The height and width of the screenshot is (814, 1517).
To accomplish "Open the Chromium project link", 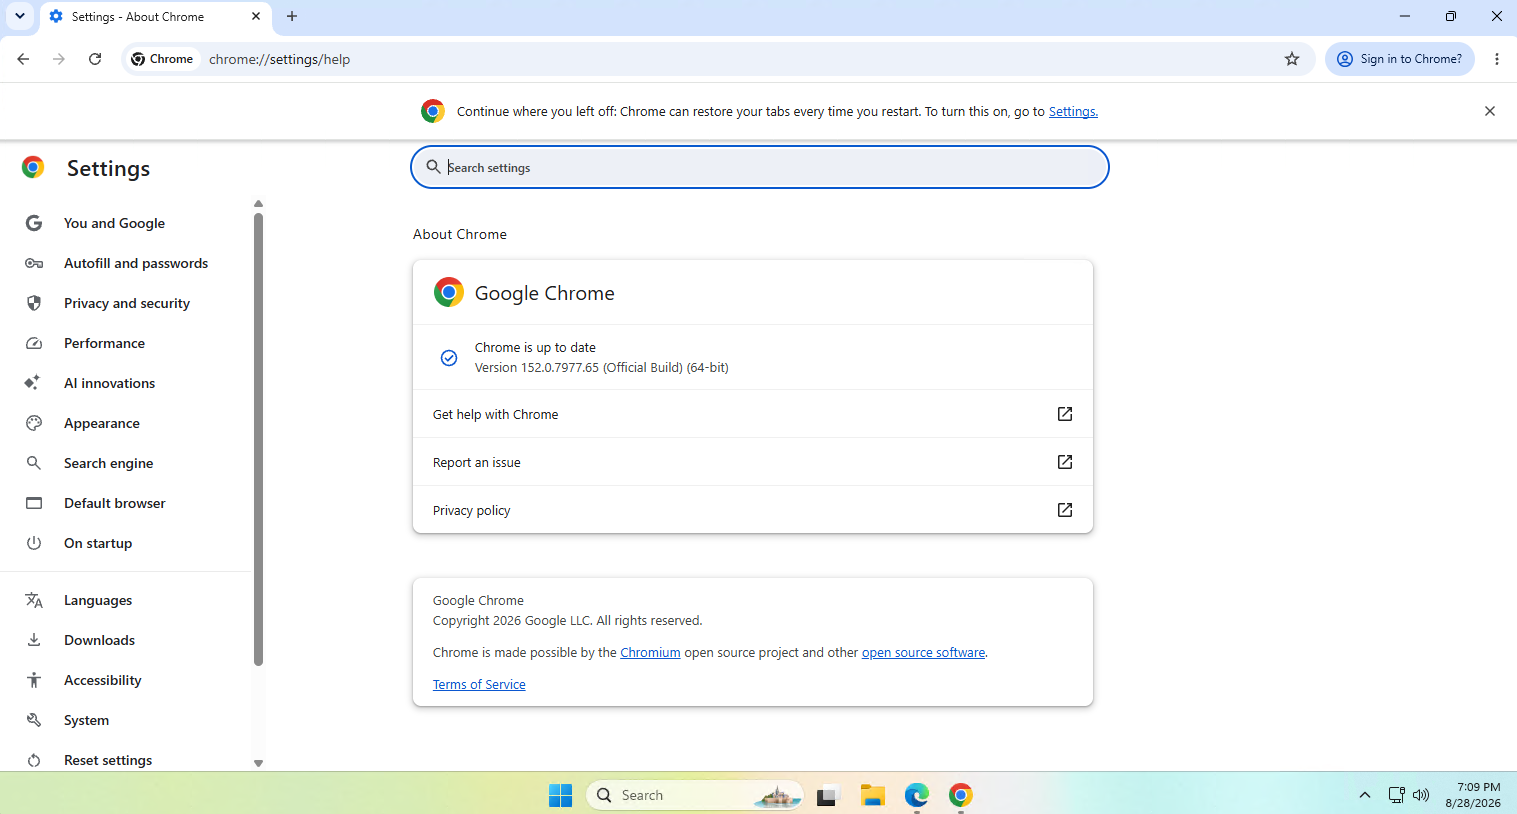I will pyautogui.click(x=650, y=652).
